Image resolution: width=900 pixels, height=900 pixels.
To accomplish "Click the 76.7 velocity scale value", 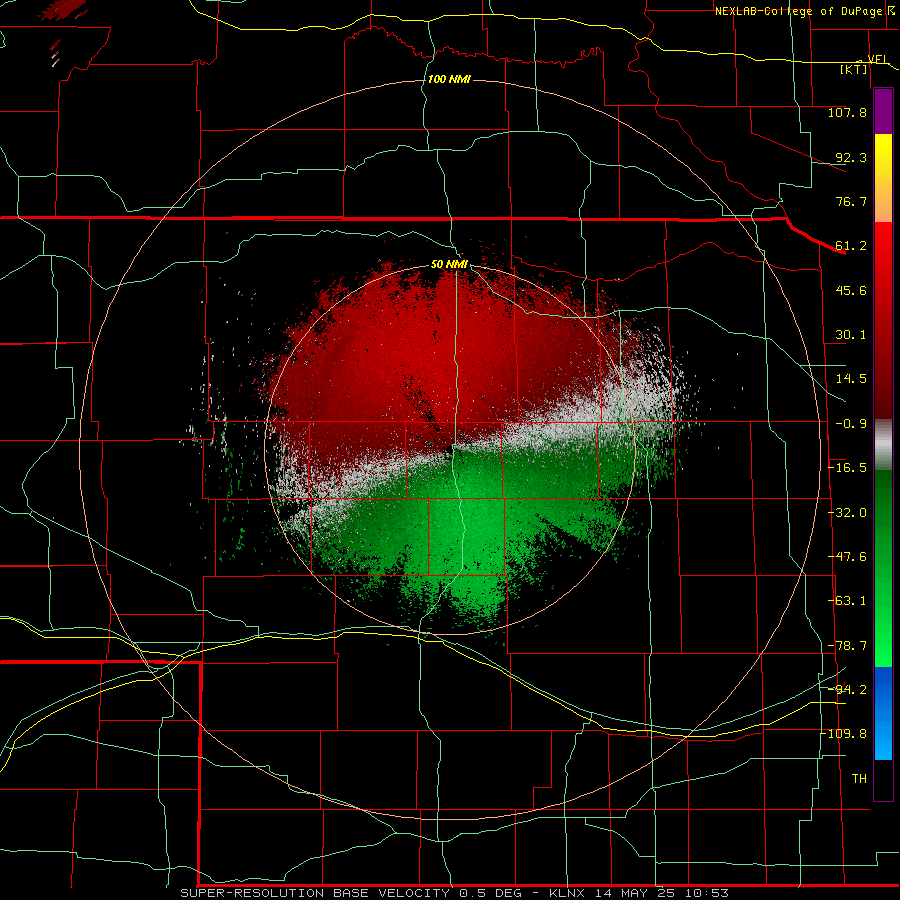I will tap(851, 201).
